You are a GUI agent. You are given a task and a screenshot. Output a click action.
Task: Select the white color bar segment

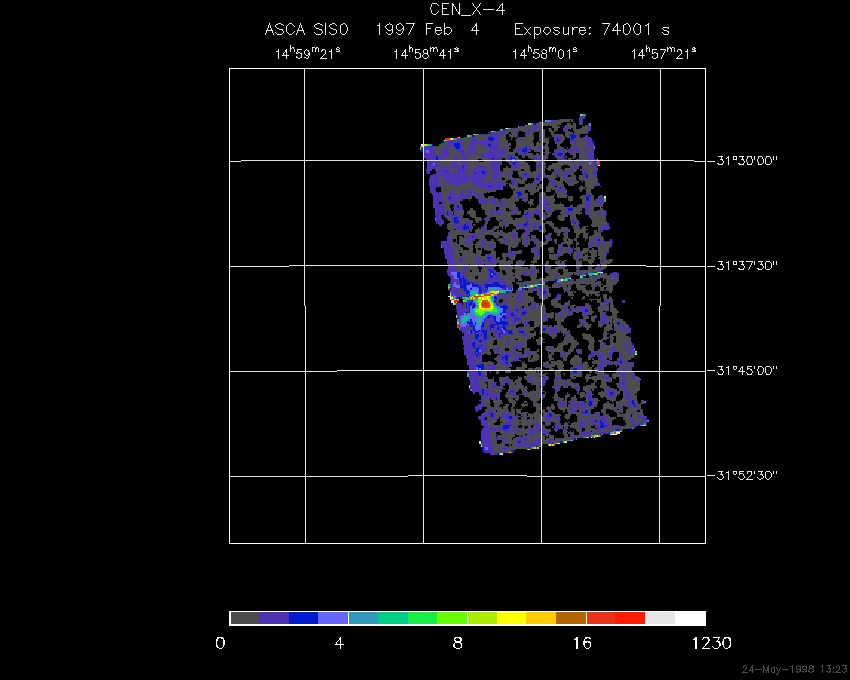[690, 618]
